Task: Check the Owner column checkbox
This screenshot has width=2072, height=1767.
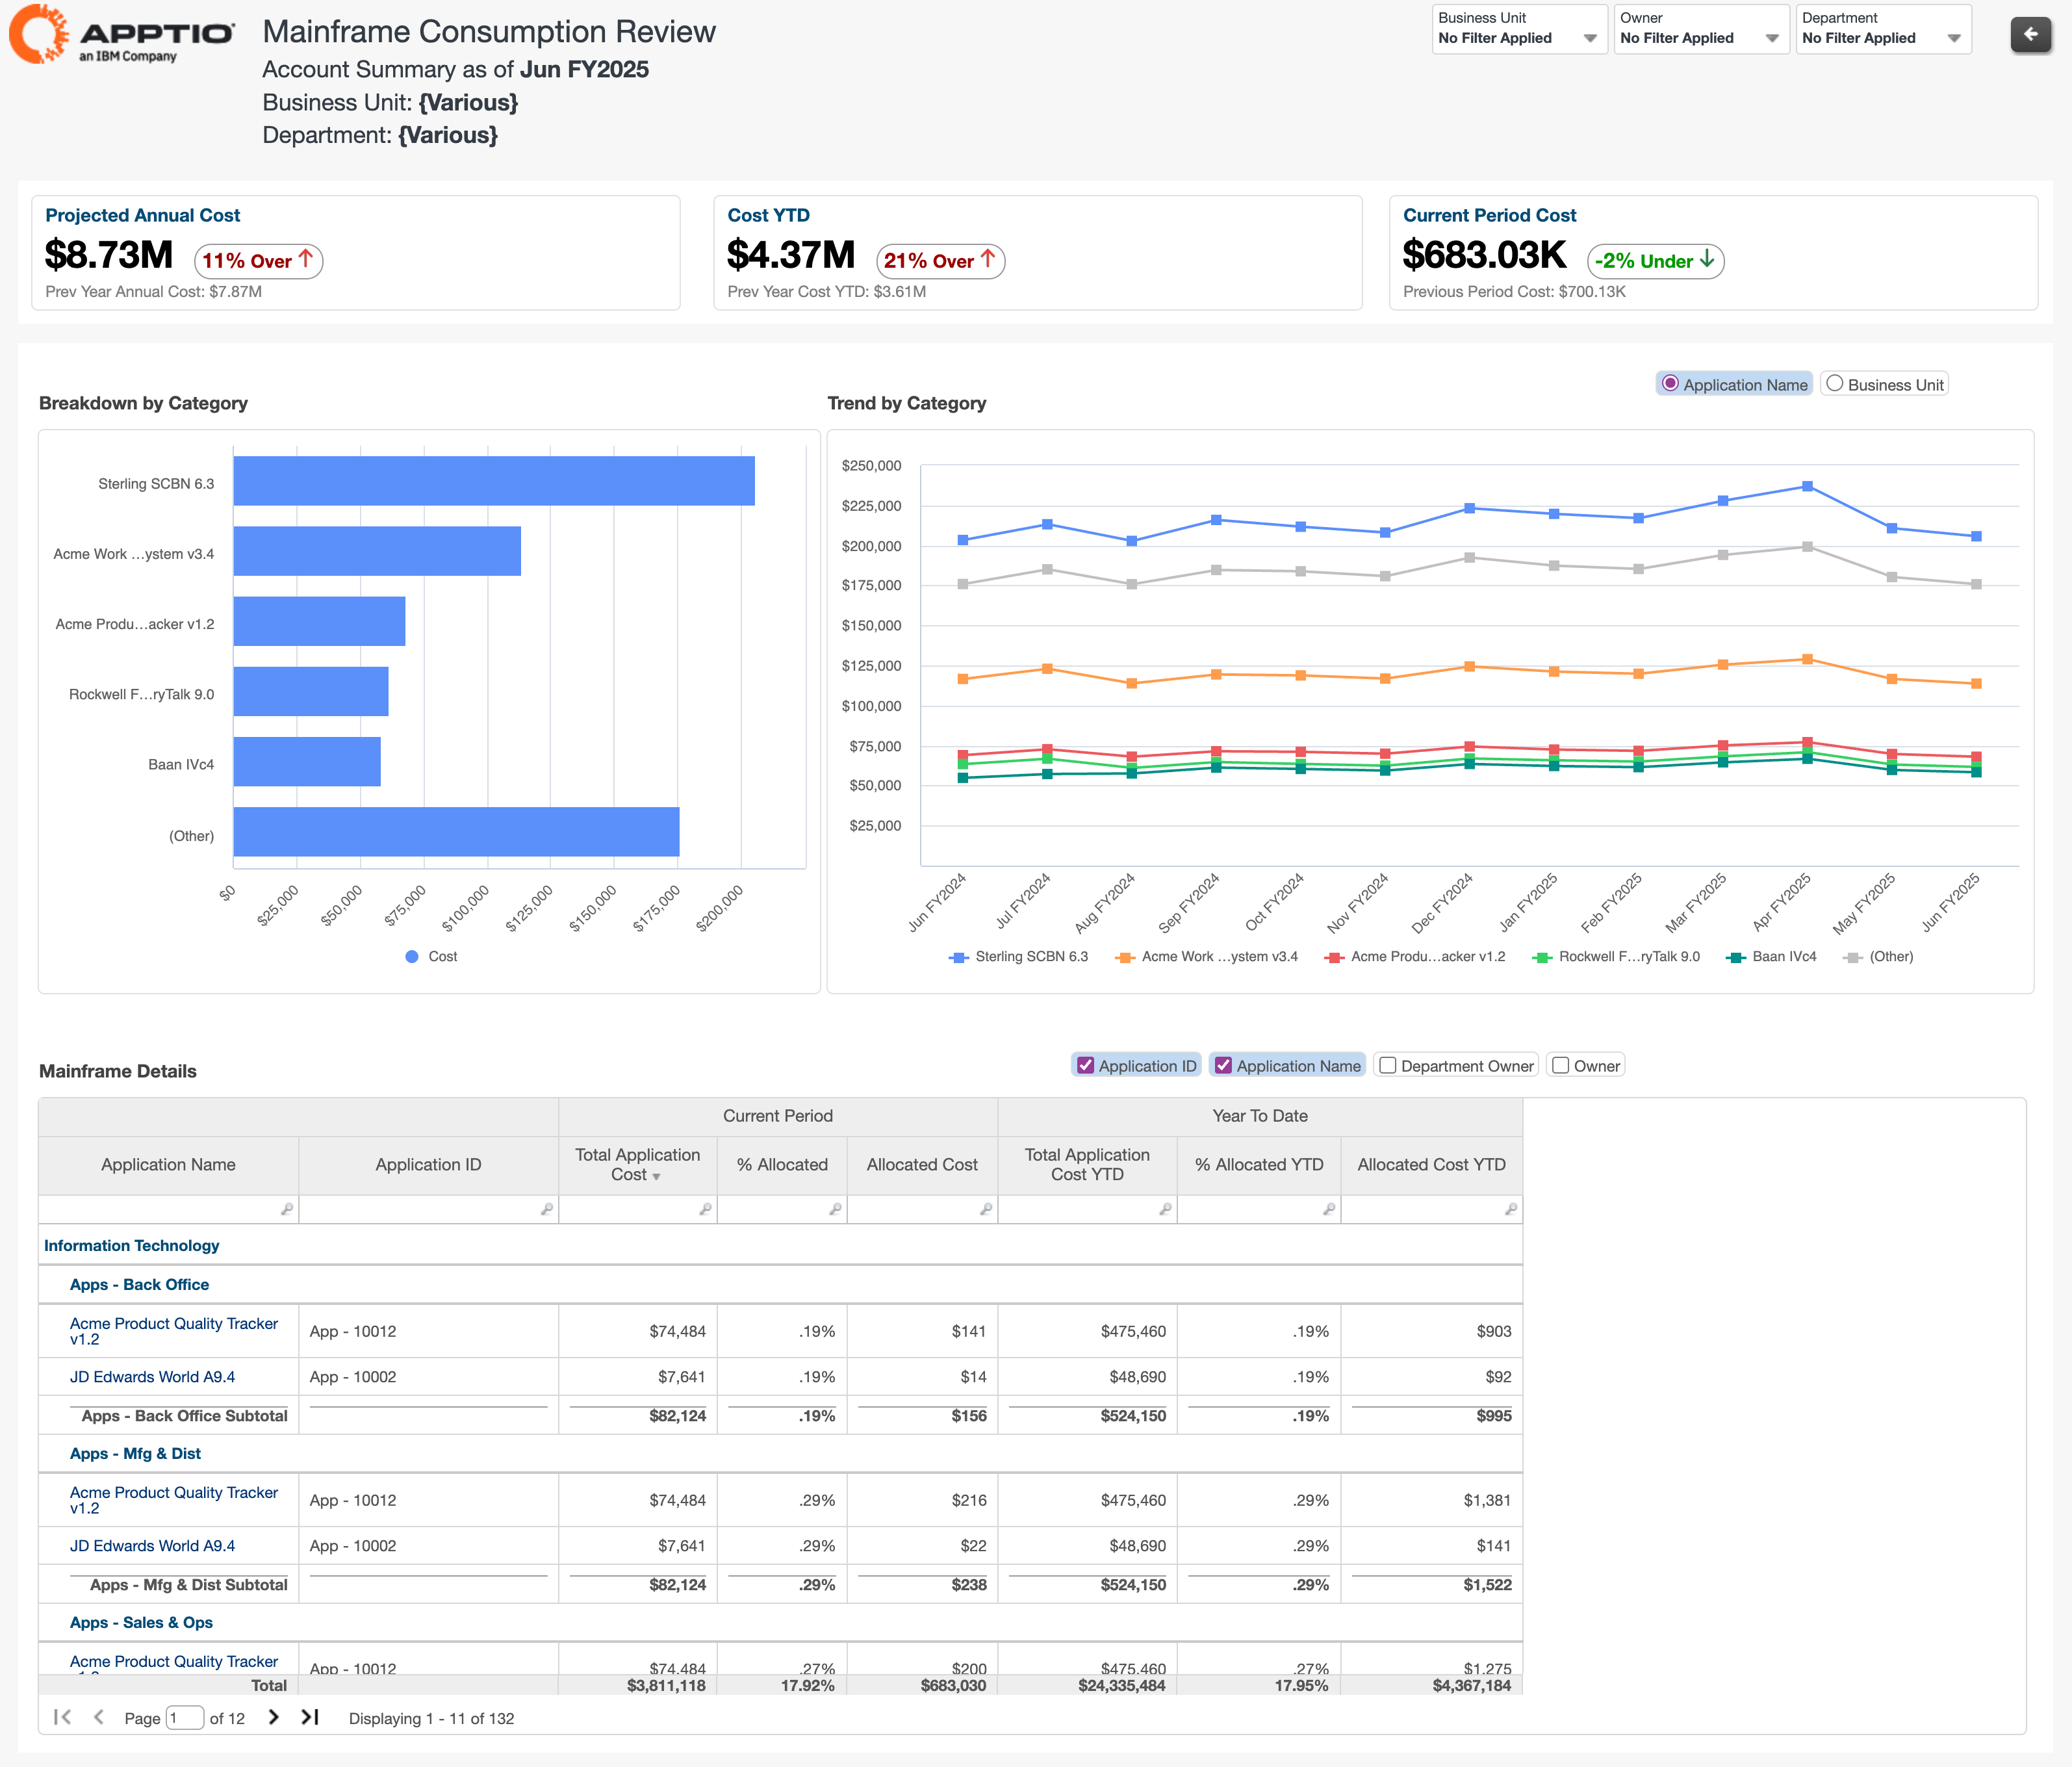Action: point(1560,1065)
